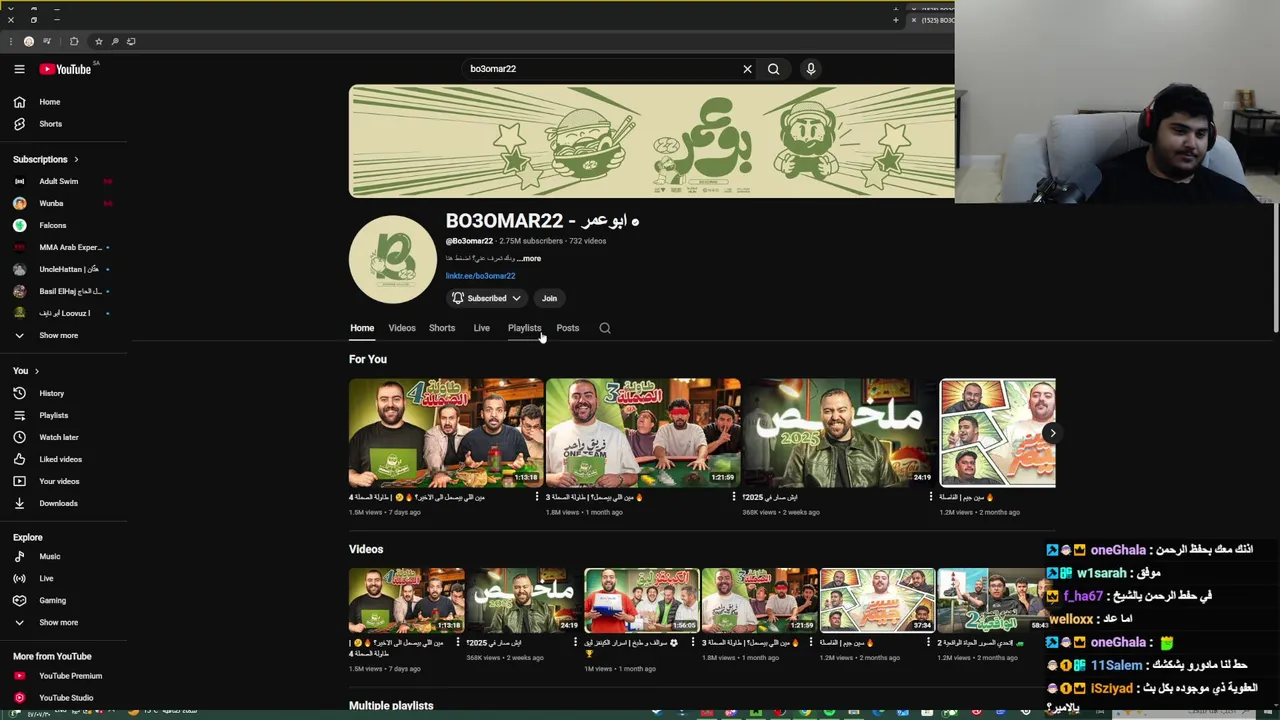Switch to the channel Shorts tab
The height and width of the screenshot is (720, 1280).
(x=442, y=328)
